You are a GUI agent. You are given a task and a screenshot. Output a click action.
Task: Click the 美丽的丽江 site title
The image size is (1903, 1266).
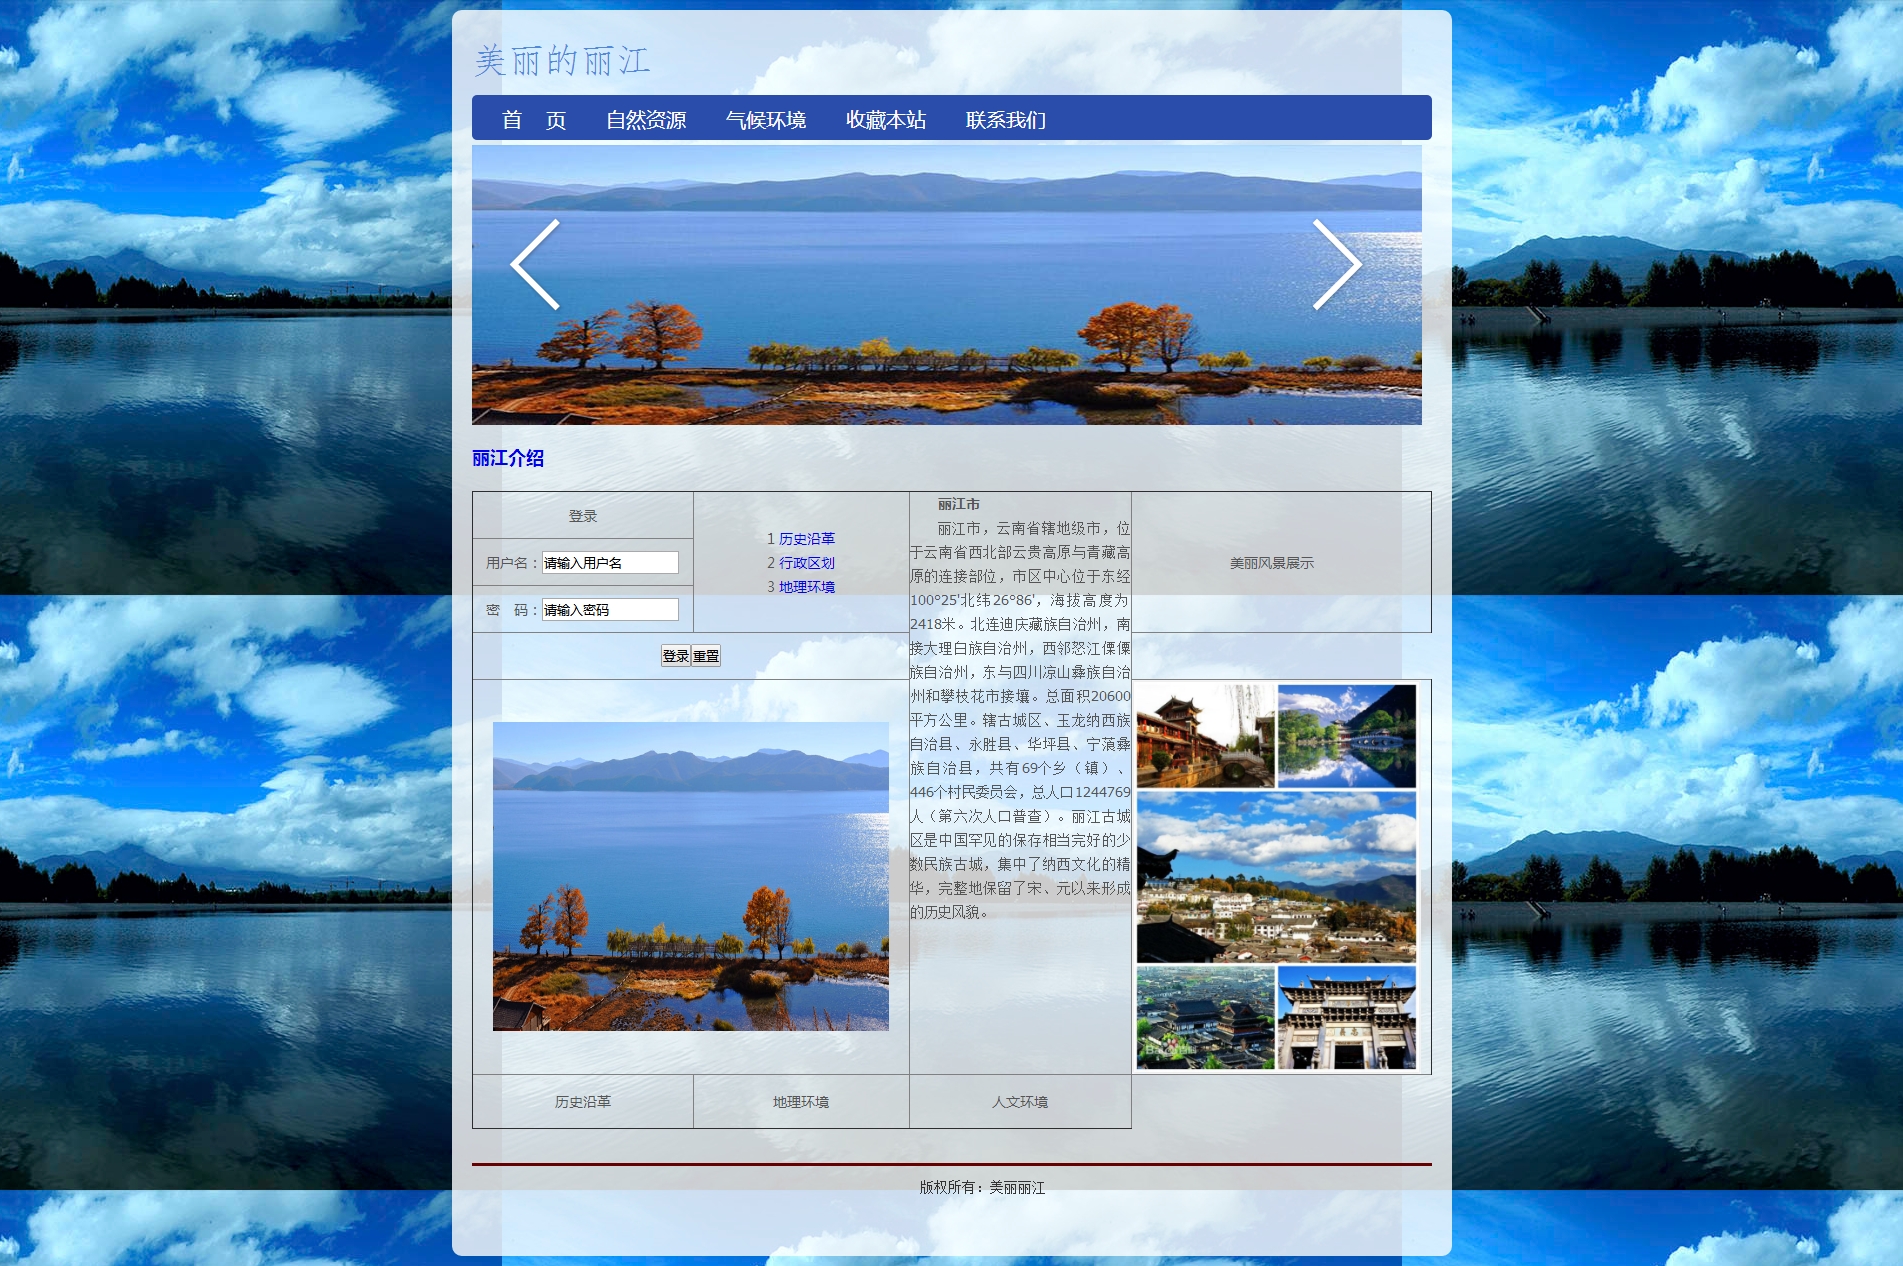562,61
